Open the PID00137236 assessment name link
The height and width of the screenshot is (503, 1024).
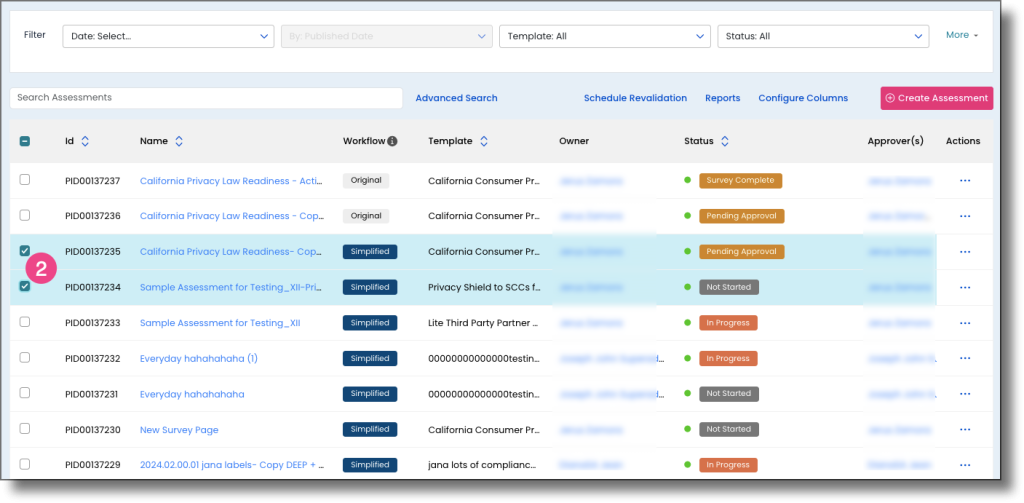click(232, 216)
